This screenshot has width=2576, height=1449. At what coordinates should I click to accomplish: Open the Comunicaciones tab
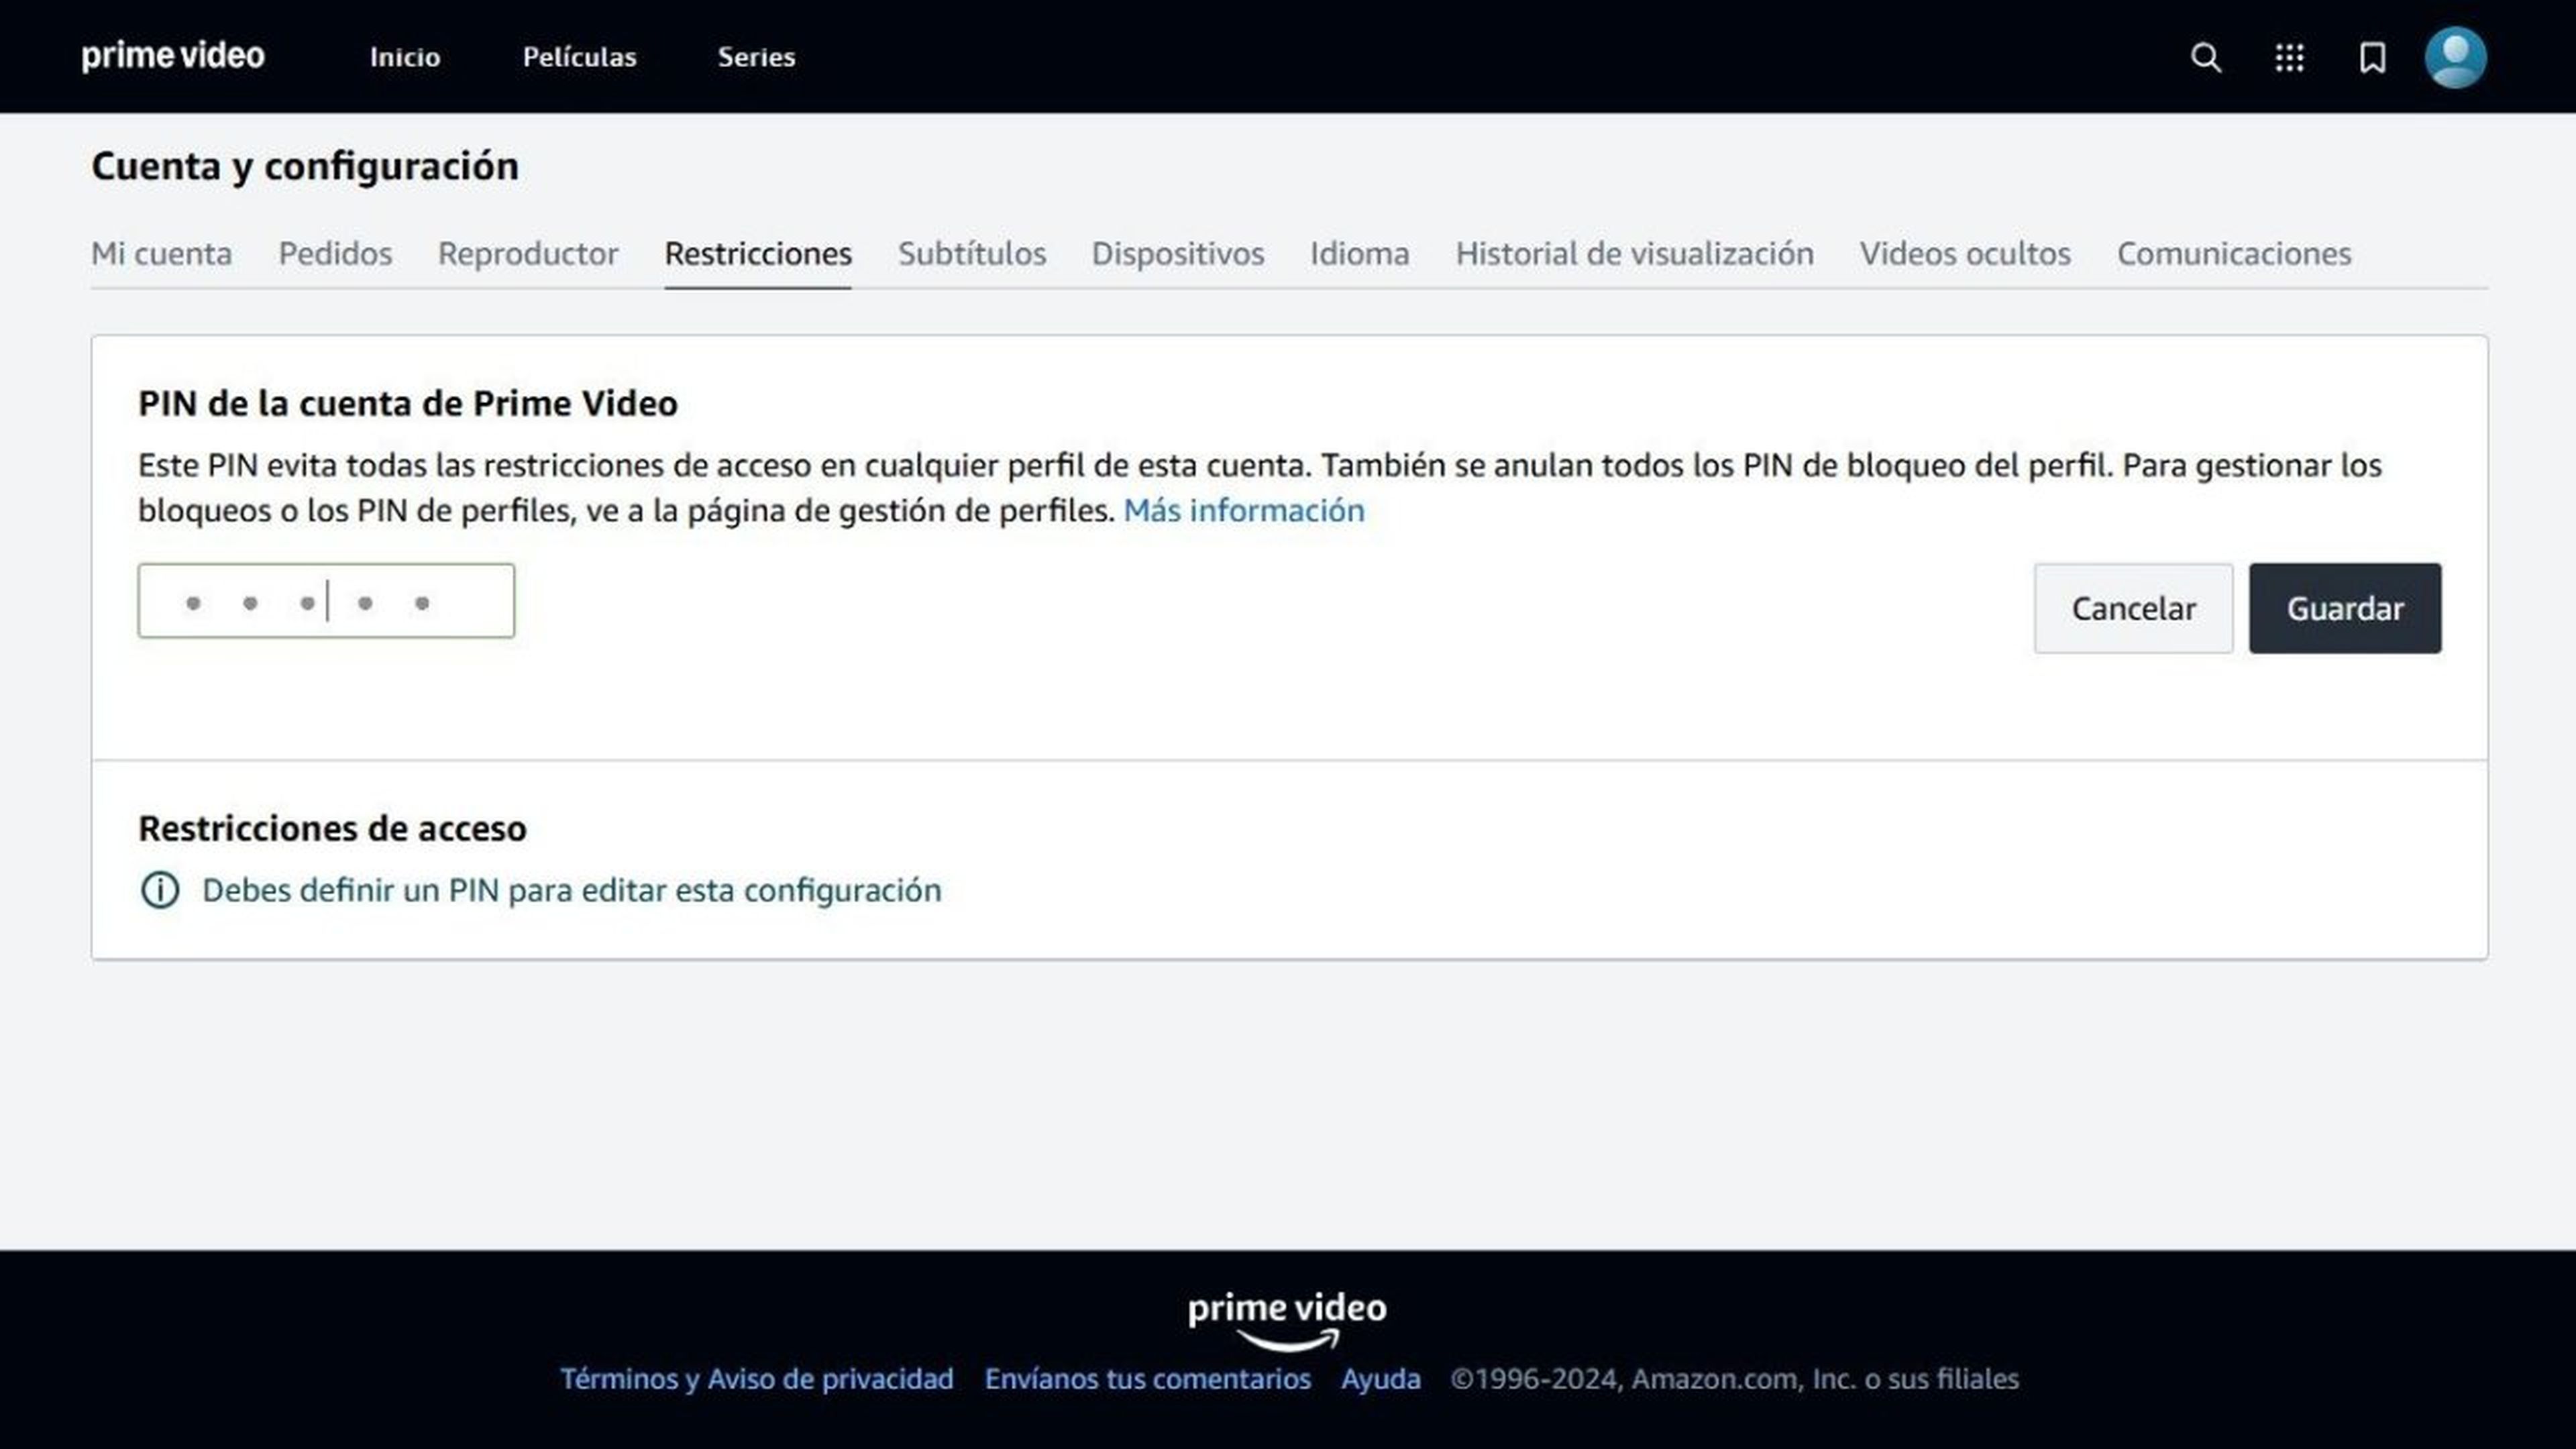pos(2234,254)
